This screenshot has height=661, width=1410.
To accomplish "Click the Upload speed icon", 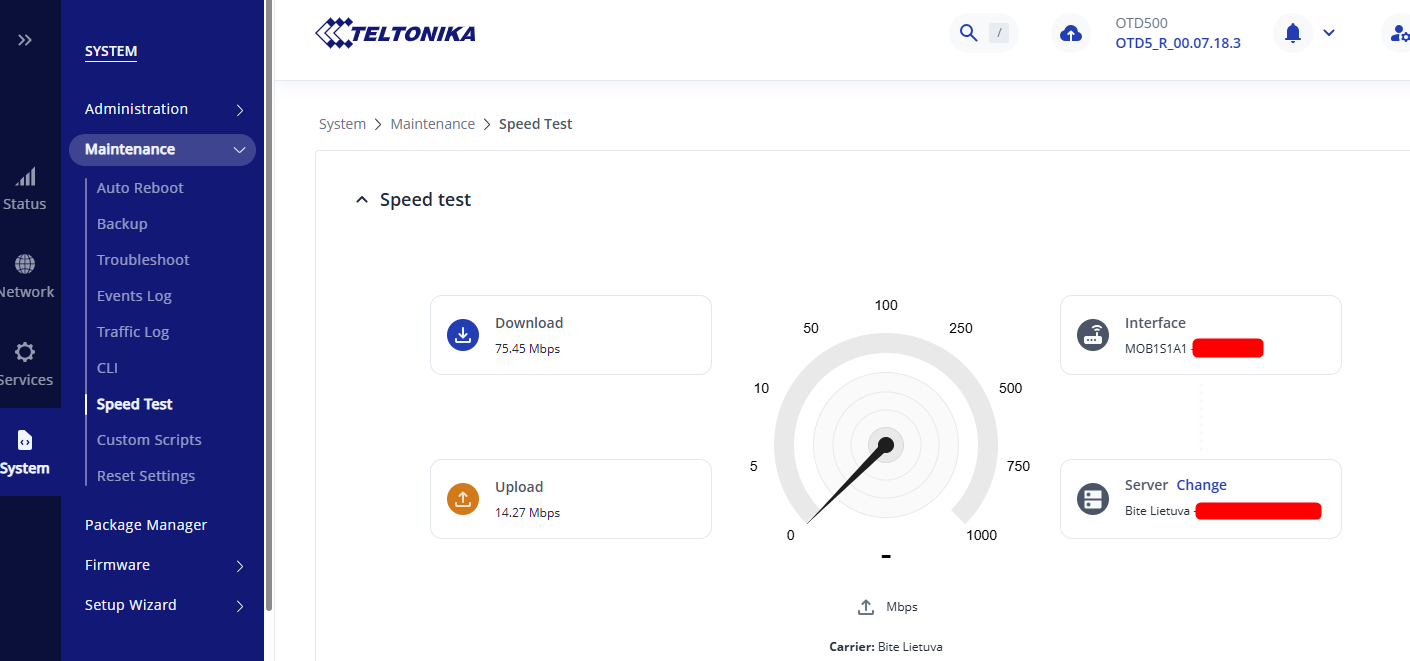I will (462, 498).
